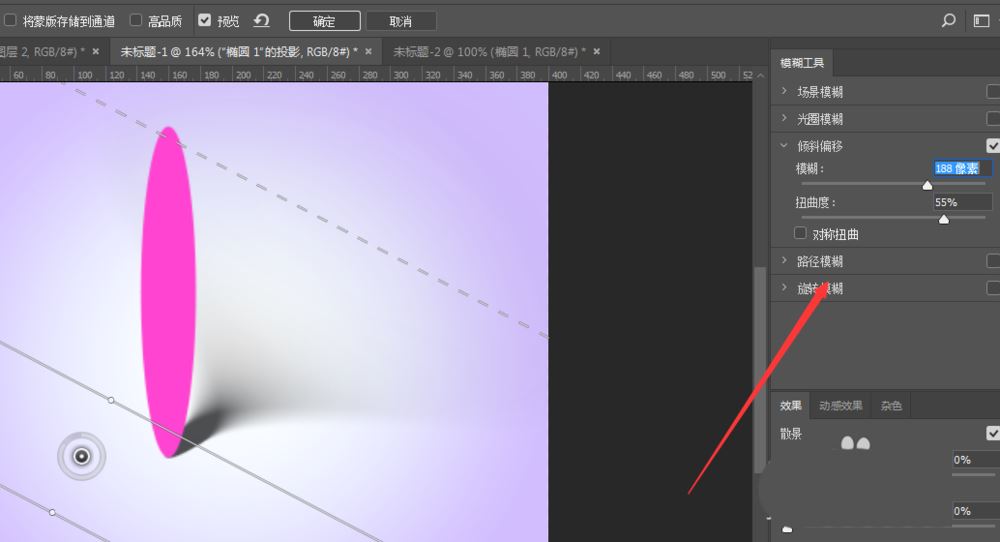Expand the 路径模糊 section
Image resolution: width=1000 pixels, height=542 pixels.
(784, 261)
